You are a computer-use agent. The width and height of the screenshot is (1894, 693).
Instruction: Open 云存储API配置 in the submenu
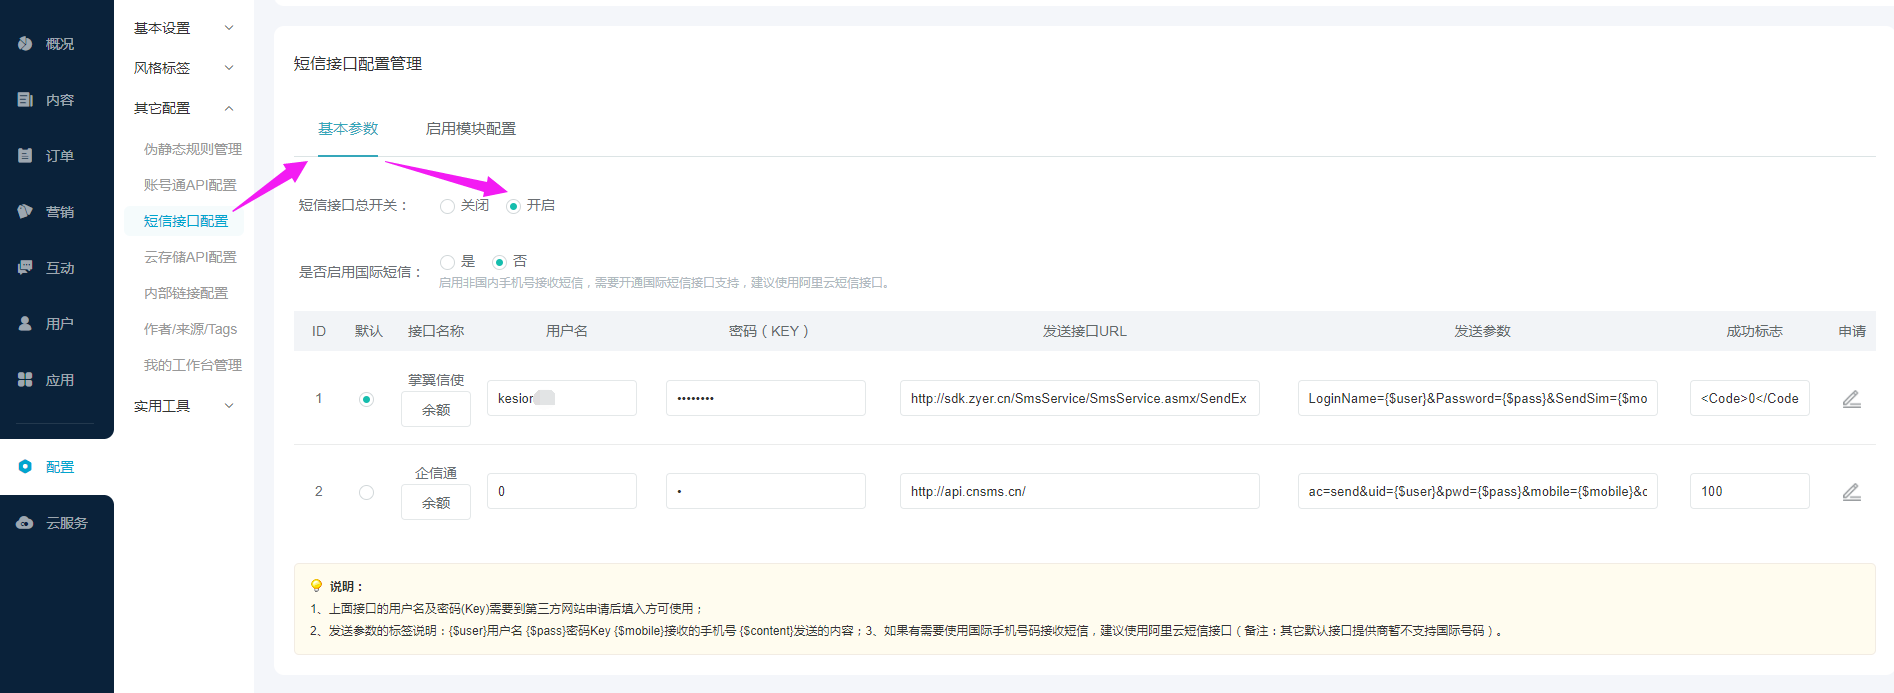[x=190, y=257]
